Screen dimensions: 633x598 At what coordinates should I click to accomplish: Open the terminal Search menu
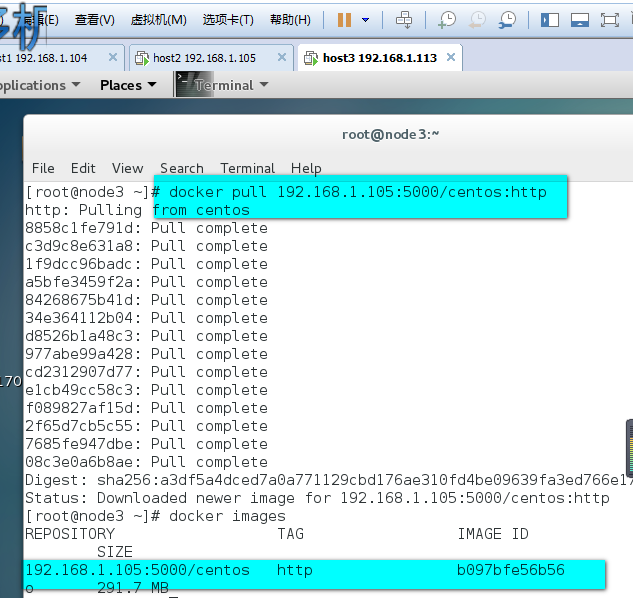pos(182,168)
